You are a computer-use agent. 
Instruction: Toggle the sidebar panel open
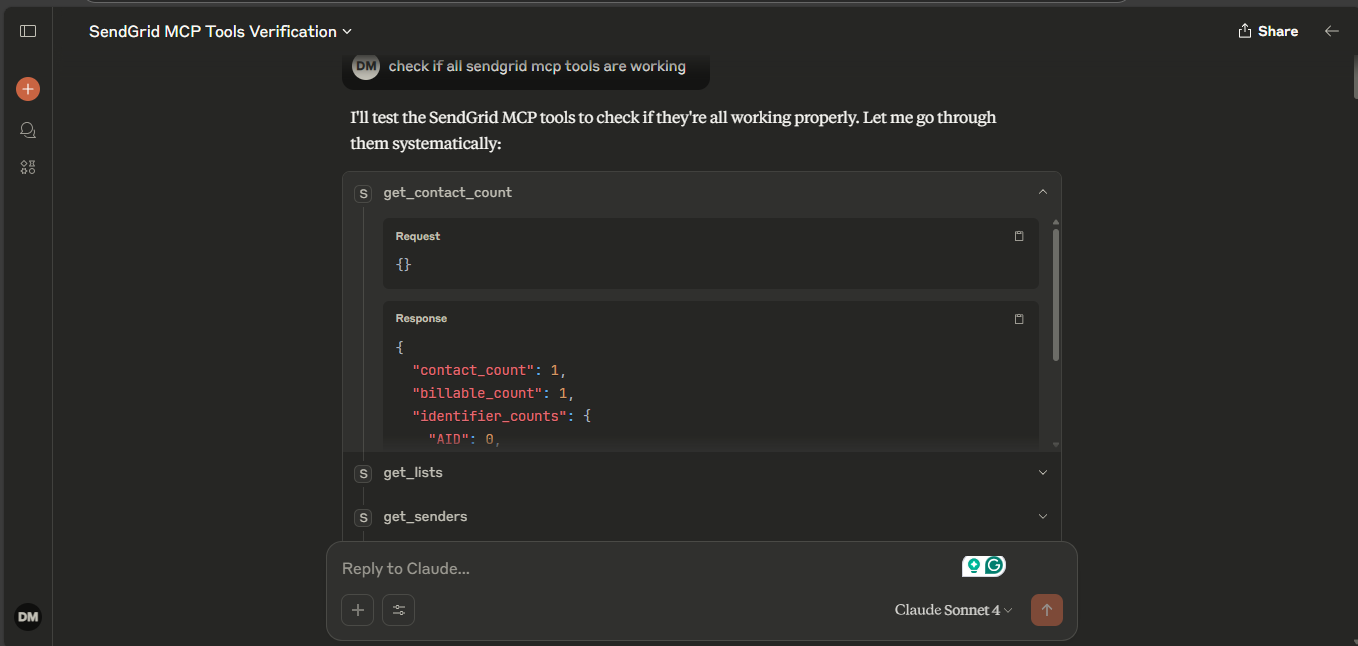(x=27, y=30)
